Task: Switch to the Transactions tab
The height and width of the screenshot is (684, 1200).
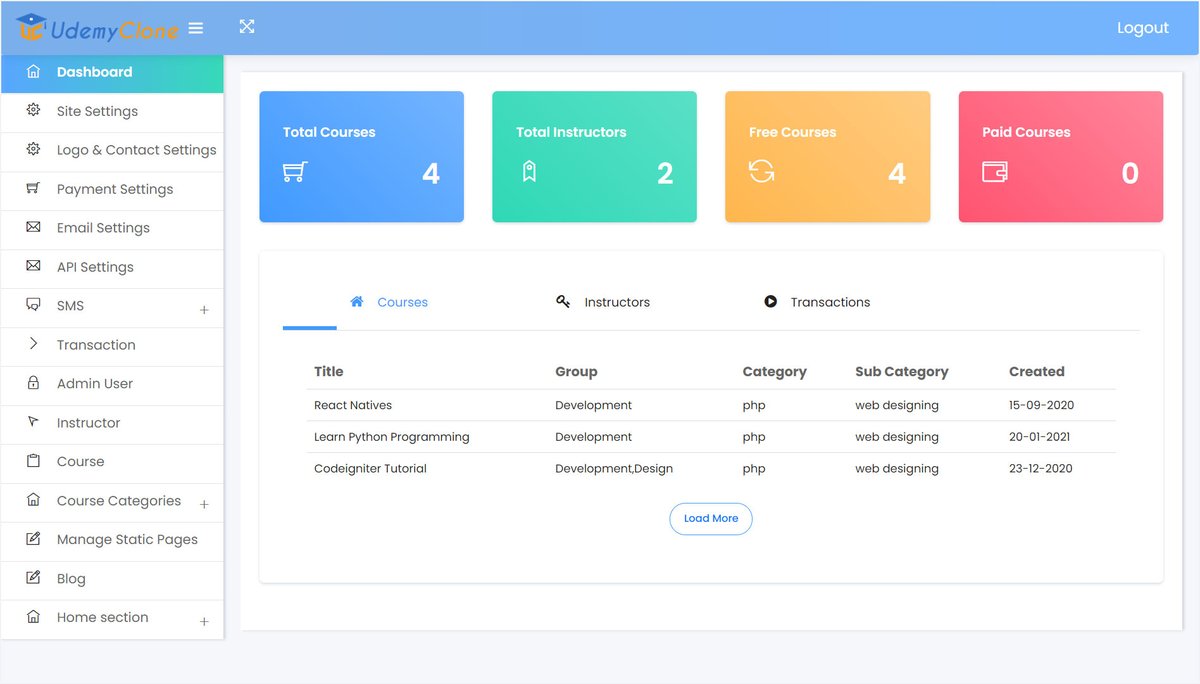Action: 817,302
